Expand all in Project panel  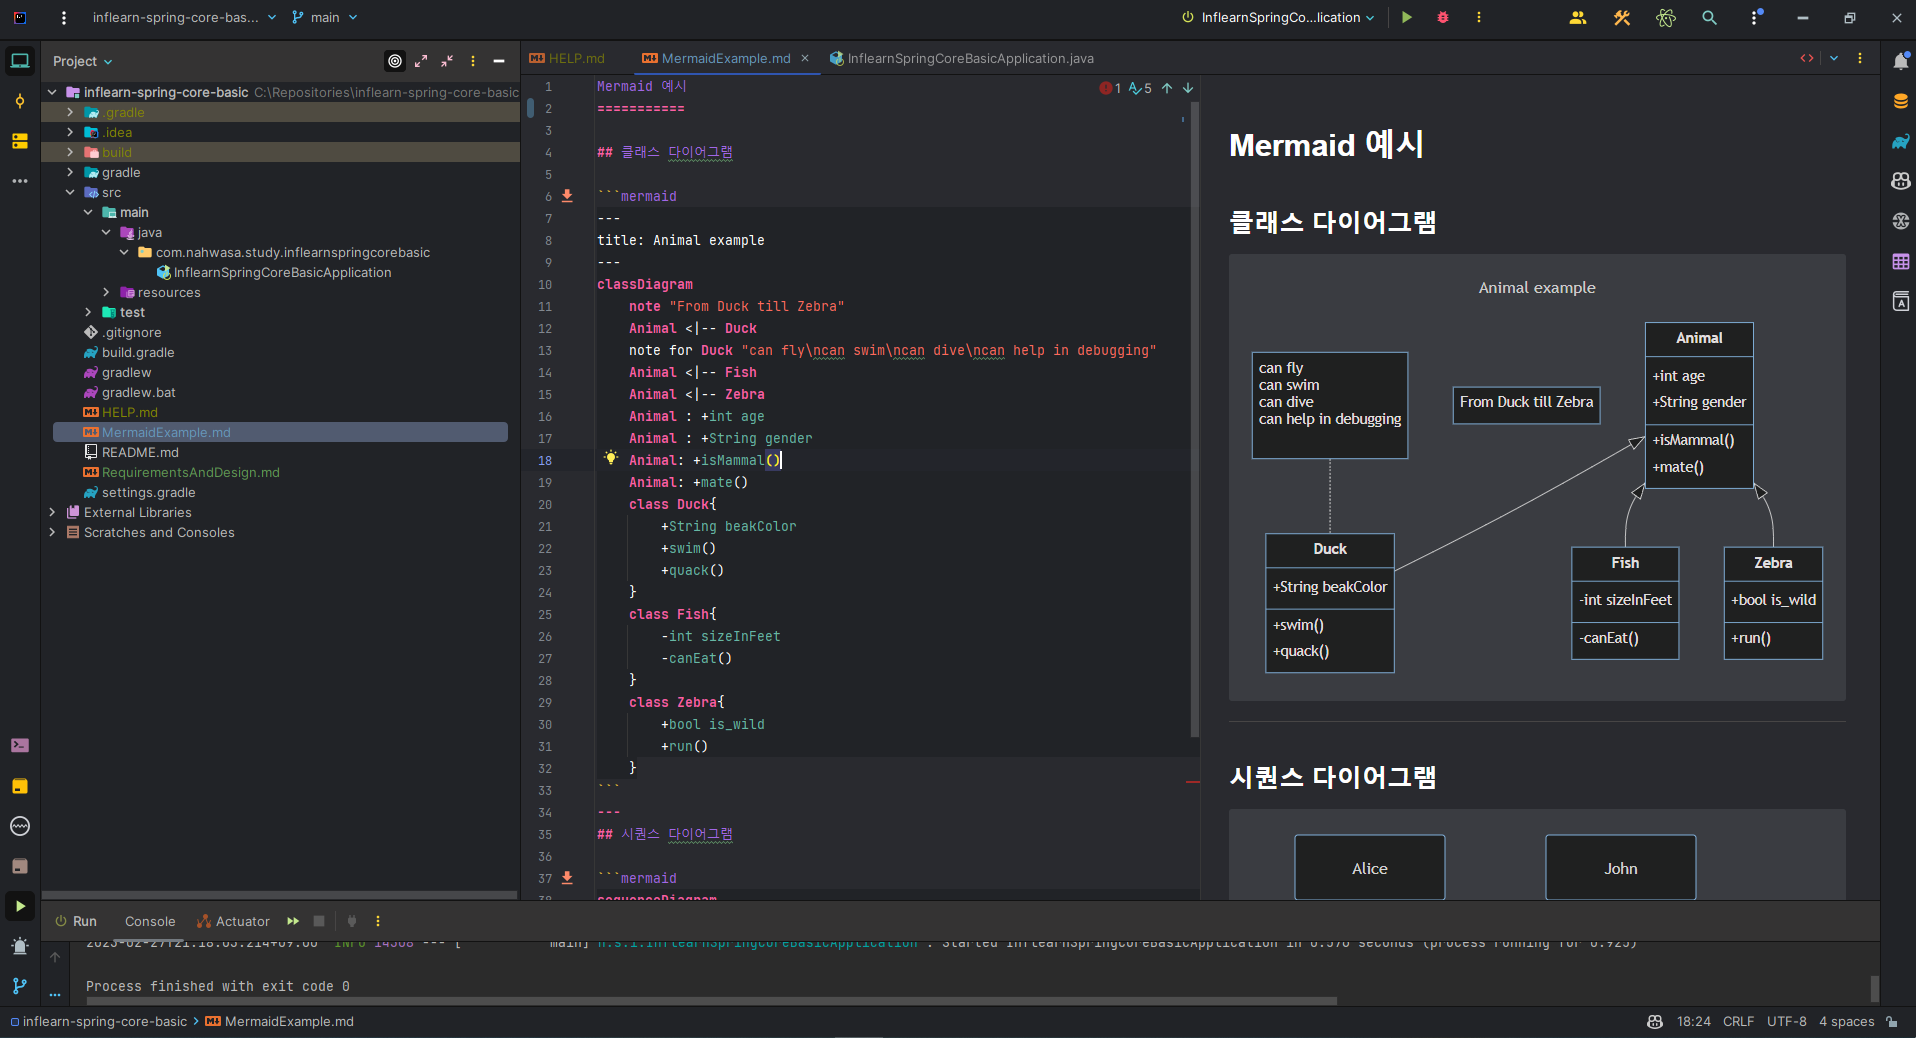click(x=421, y=61)
